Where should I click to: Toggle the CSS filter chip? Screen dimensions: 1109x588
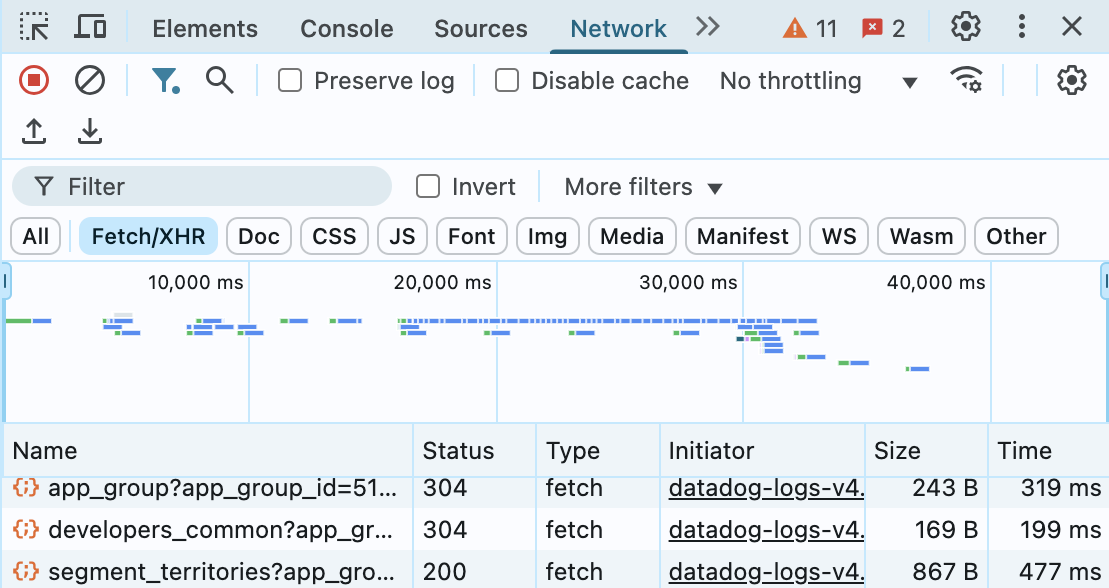pyautogui.click(x=335, y=236)
